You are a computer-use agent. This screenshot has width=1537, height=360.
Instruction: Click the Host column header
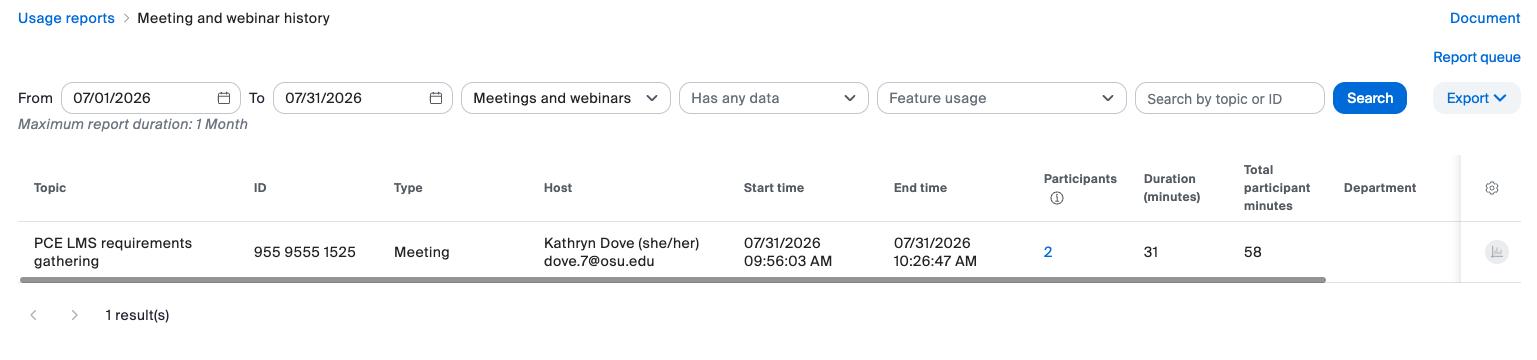pyautogui.click(x=558, y=188)
